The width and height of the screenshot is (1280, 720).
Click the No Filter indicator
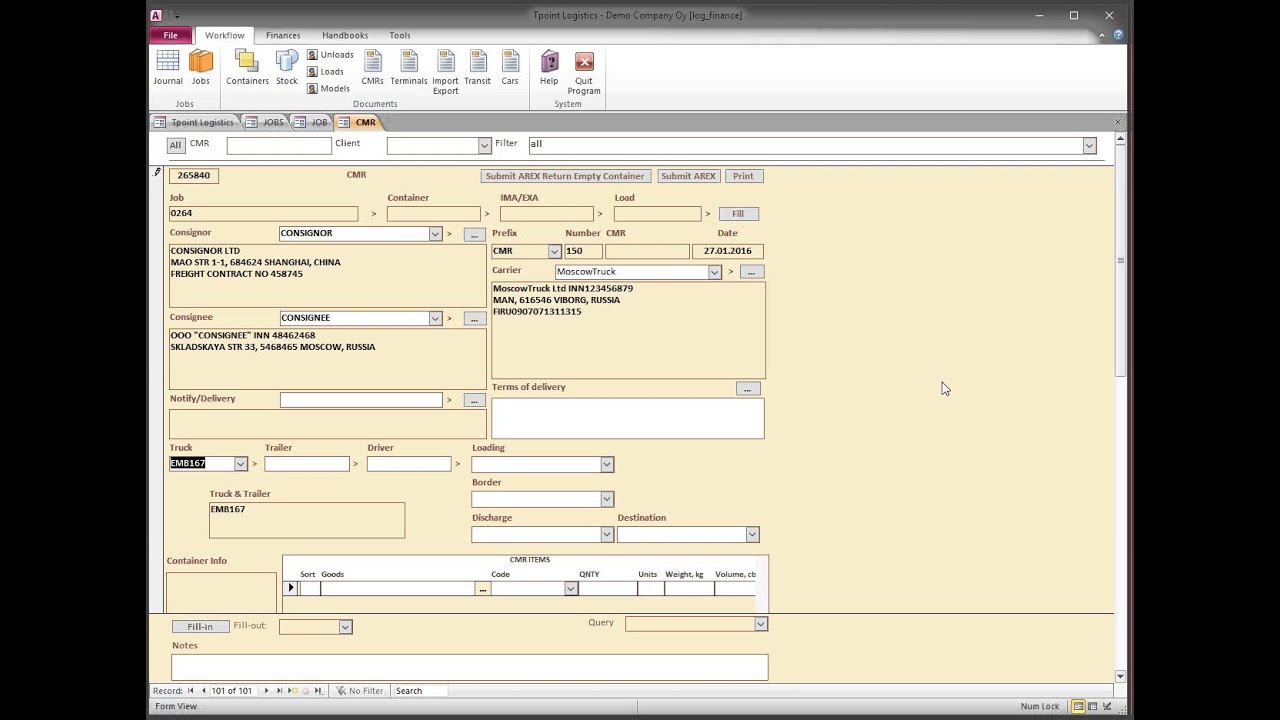(360, 691)
